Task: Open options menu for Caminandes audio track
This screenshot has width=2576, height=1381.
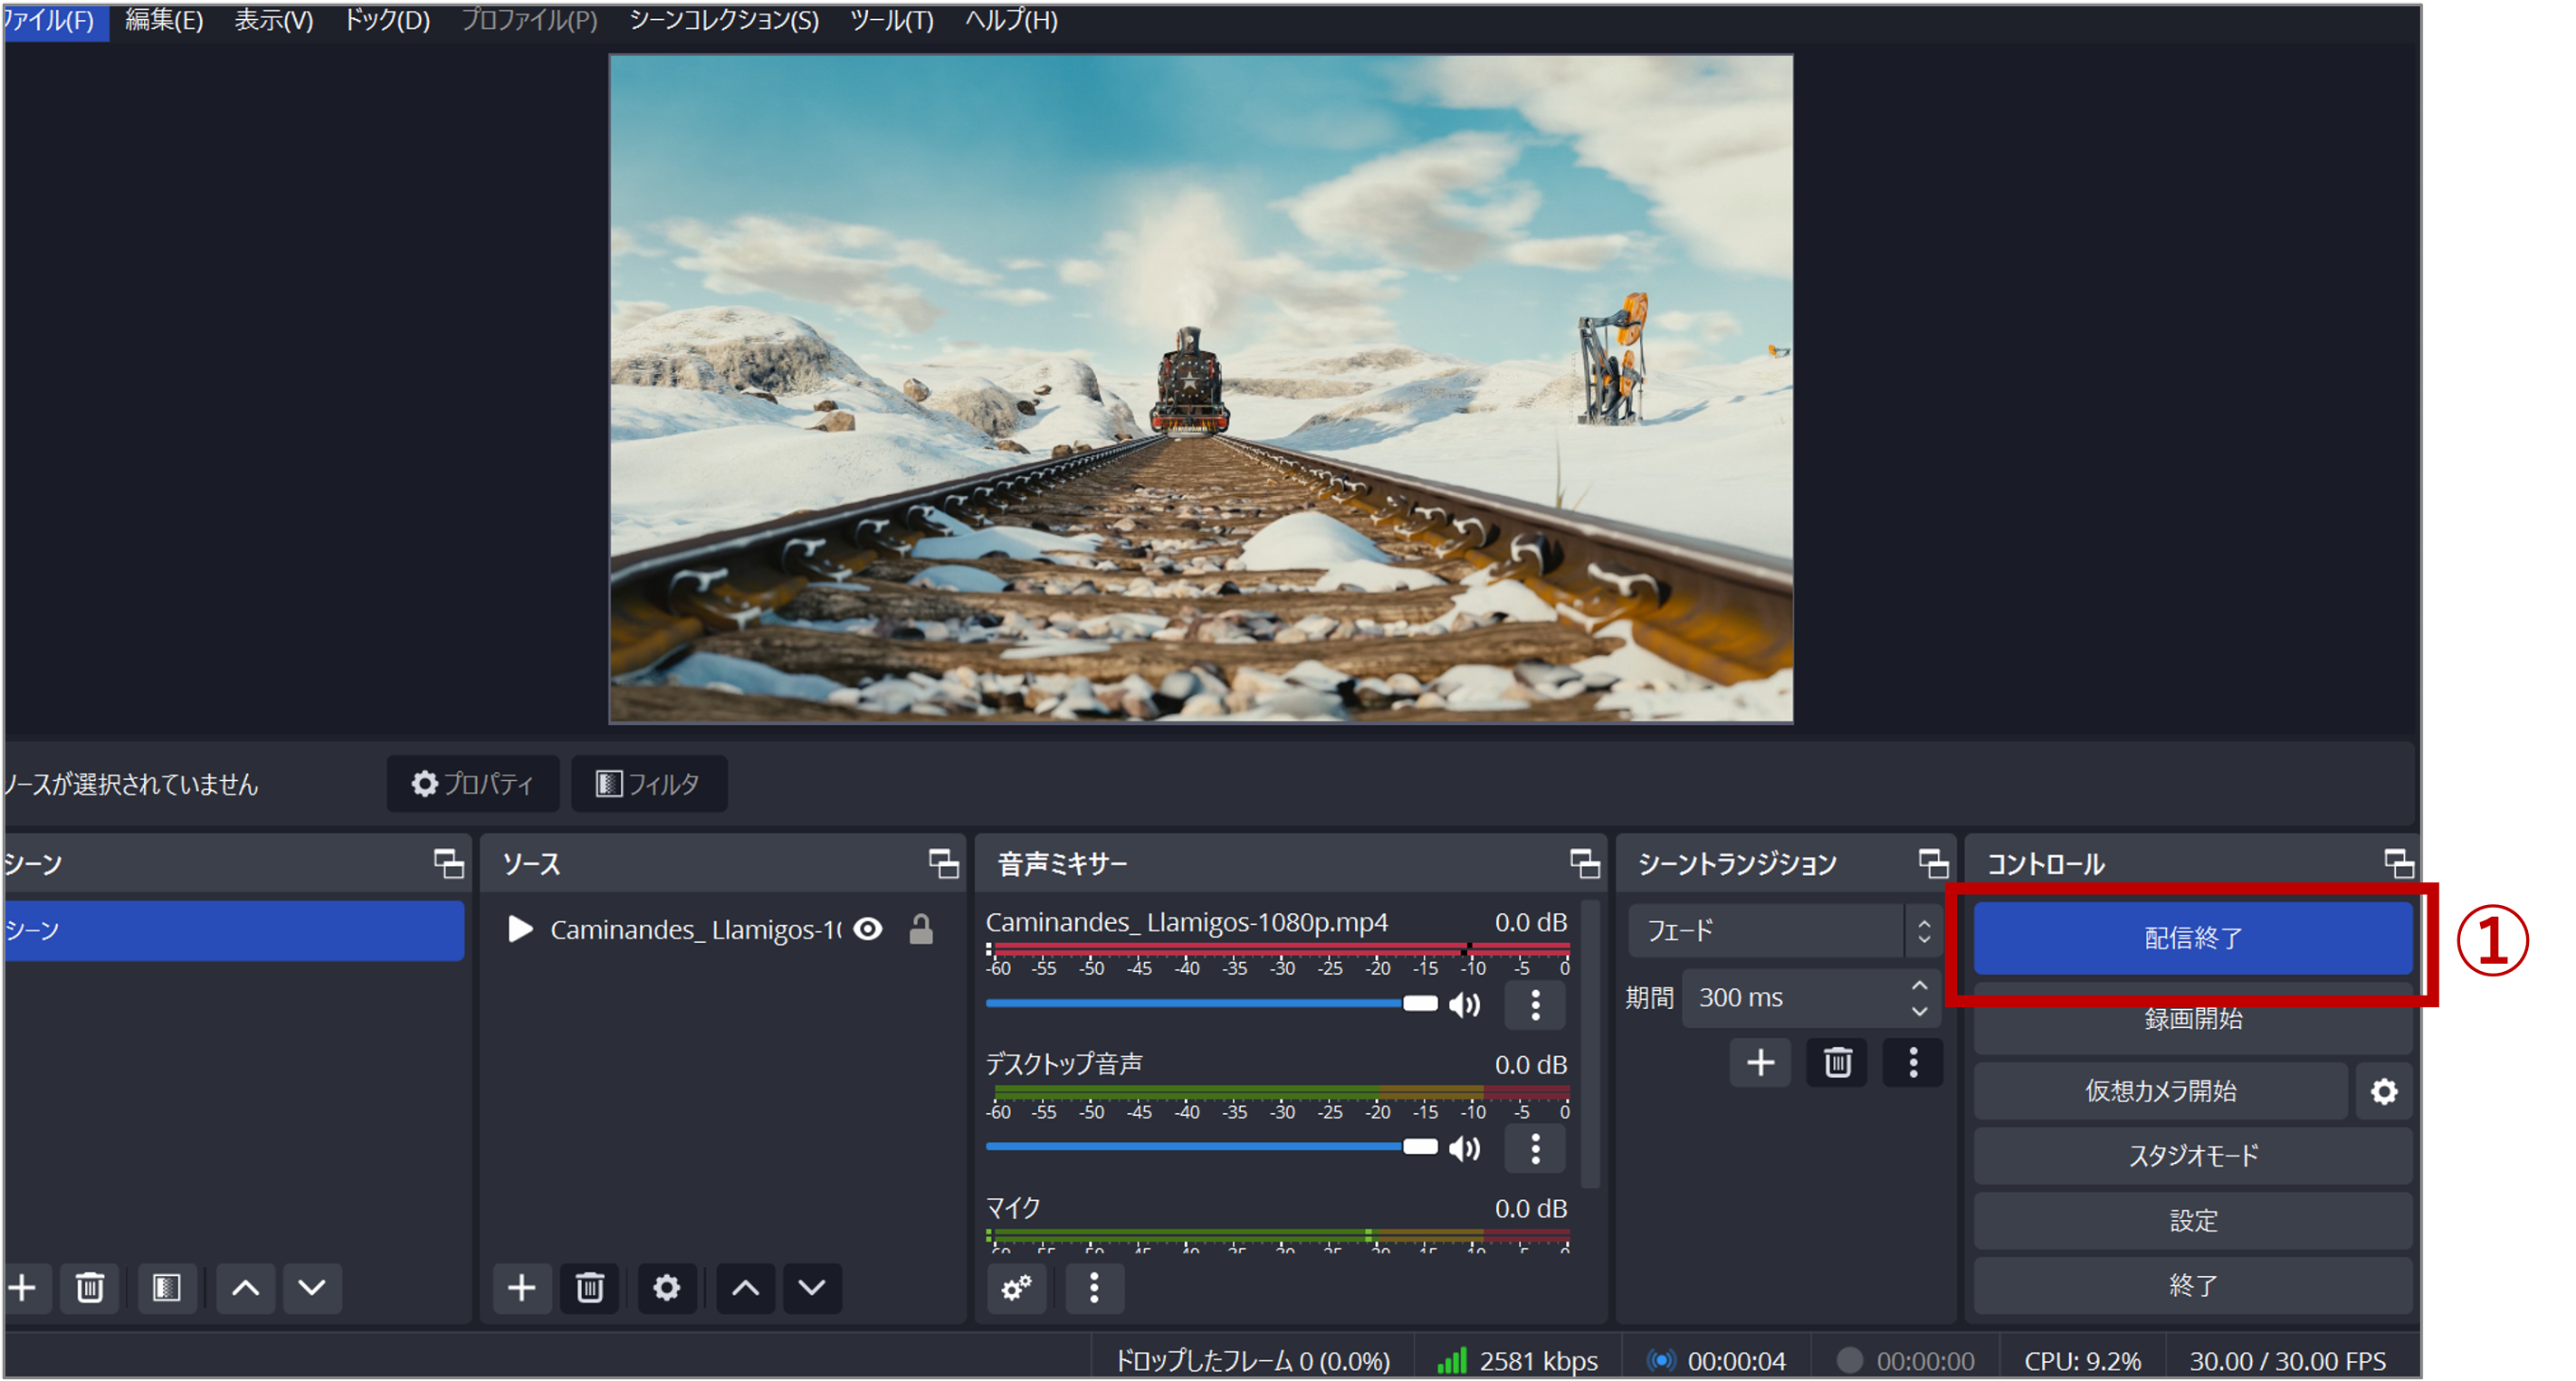Action: coord(1535,1004)
